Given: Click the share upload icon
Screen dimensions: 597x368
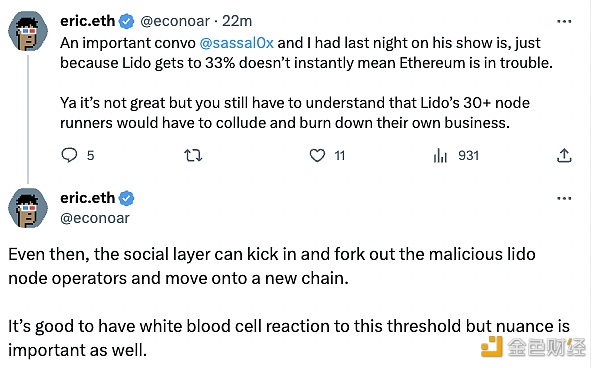Looking at the screenshot, I should (564, 155).
